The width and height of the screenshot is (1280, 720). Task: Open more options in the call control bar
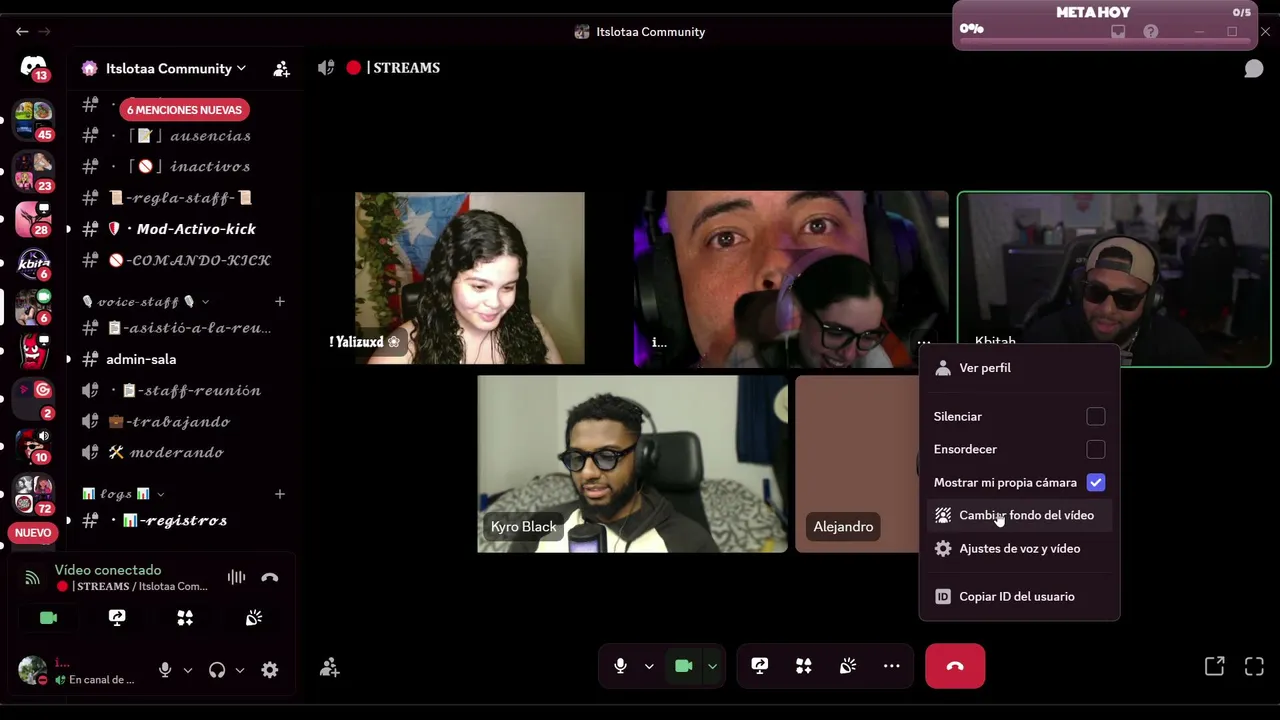[892, 666]
